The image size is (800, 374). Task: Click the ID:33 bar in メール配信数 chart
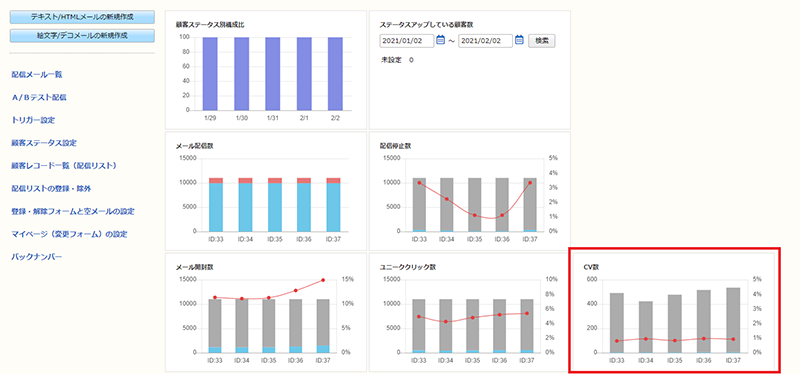216,205
